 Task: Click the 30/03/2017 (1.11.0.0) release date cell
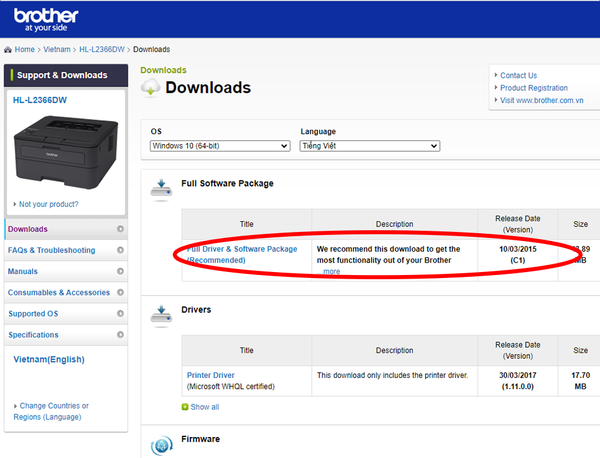(x=517, y=381)
